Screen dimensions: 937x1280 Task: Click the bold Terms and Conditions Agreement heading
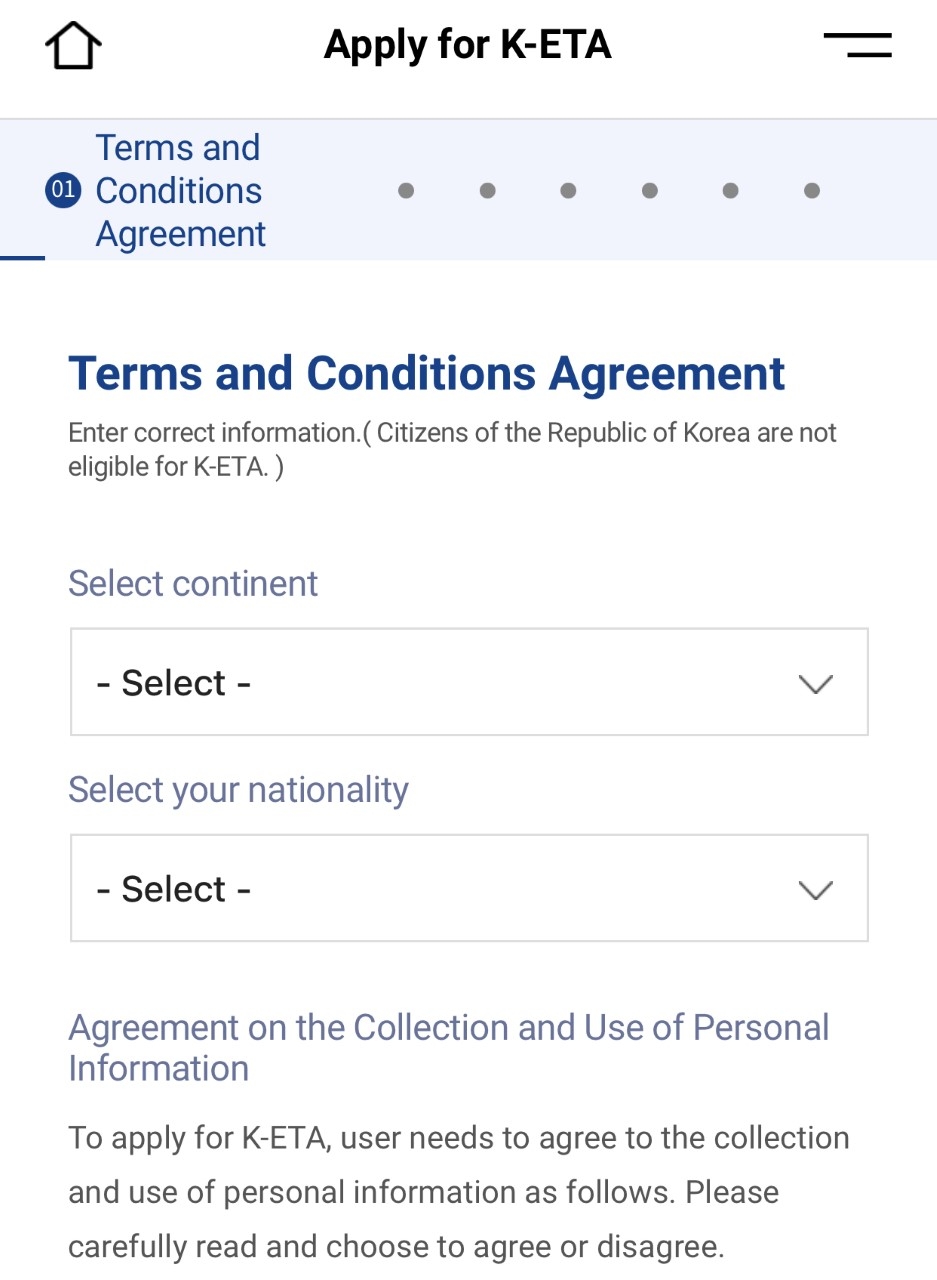[x=426, y=374]
